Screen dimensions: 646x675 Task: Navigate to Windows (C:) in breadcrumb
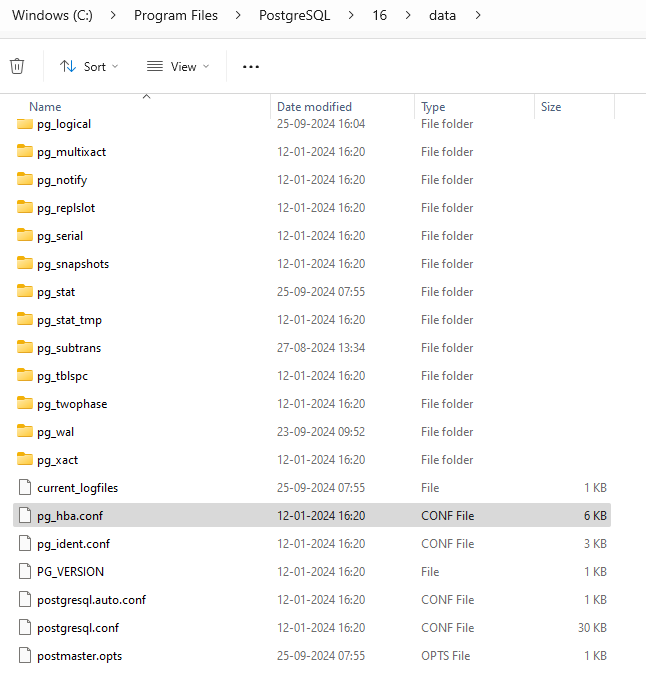tap(52, 15)
